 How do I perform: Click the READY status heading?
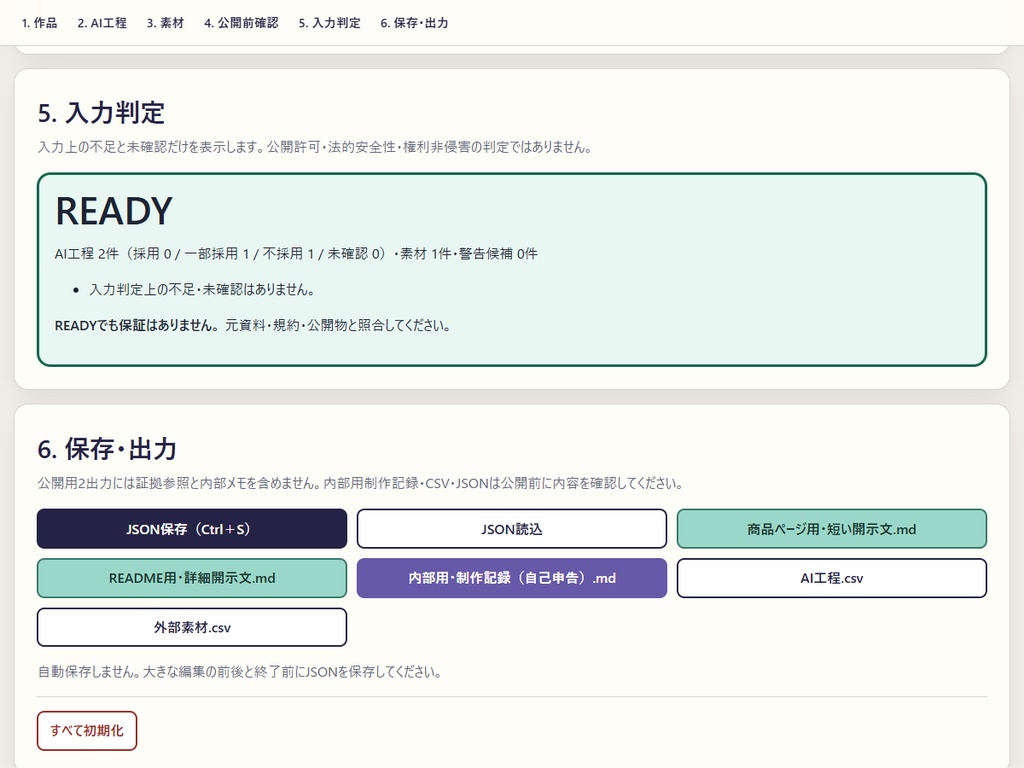coord(114,211)
